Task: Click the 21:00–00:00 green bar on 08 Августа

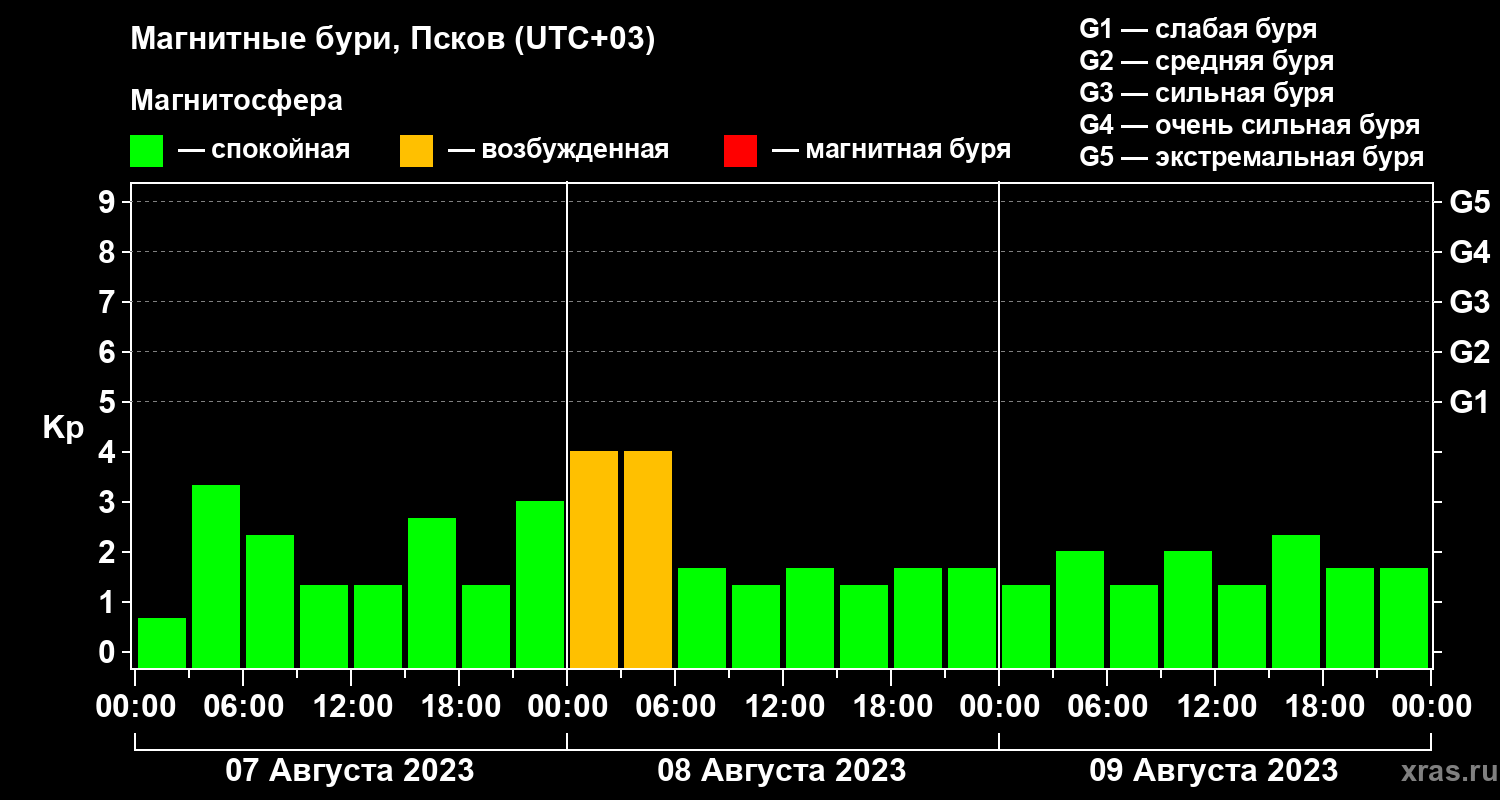Action: pos(972,618)
